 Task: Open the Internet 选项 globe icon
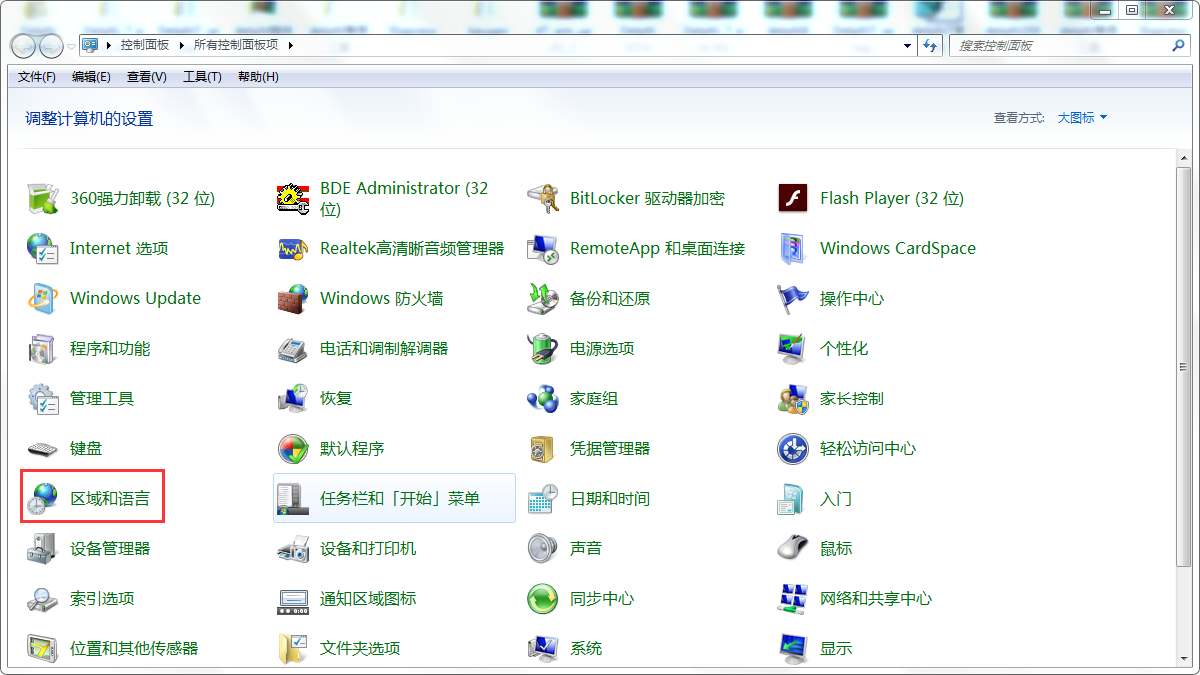point(42,248)
